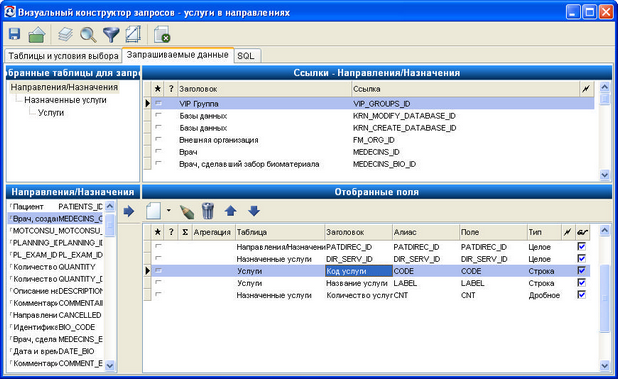Click the pin column header in links grid

(x=586, y=89)
